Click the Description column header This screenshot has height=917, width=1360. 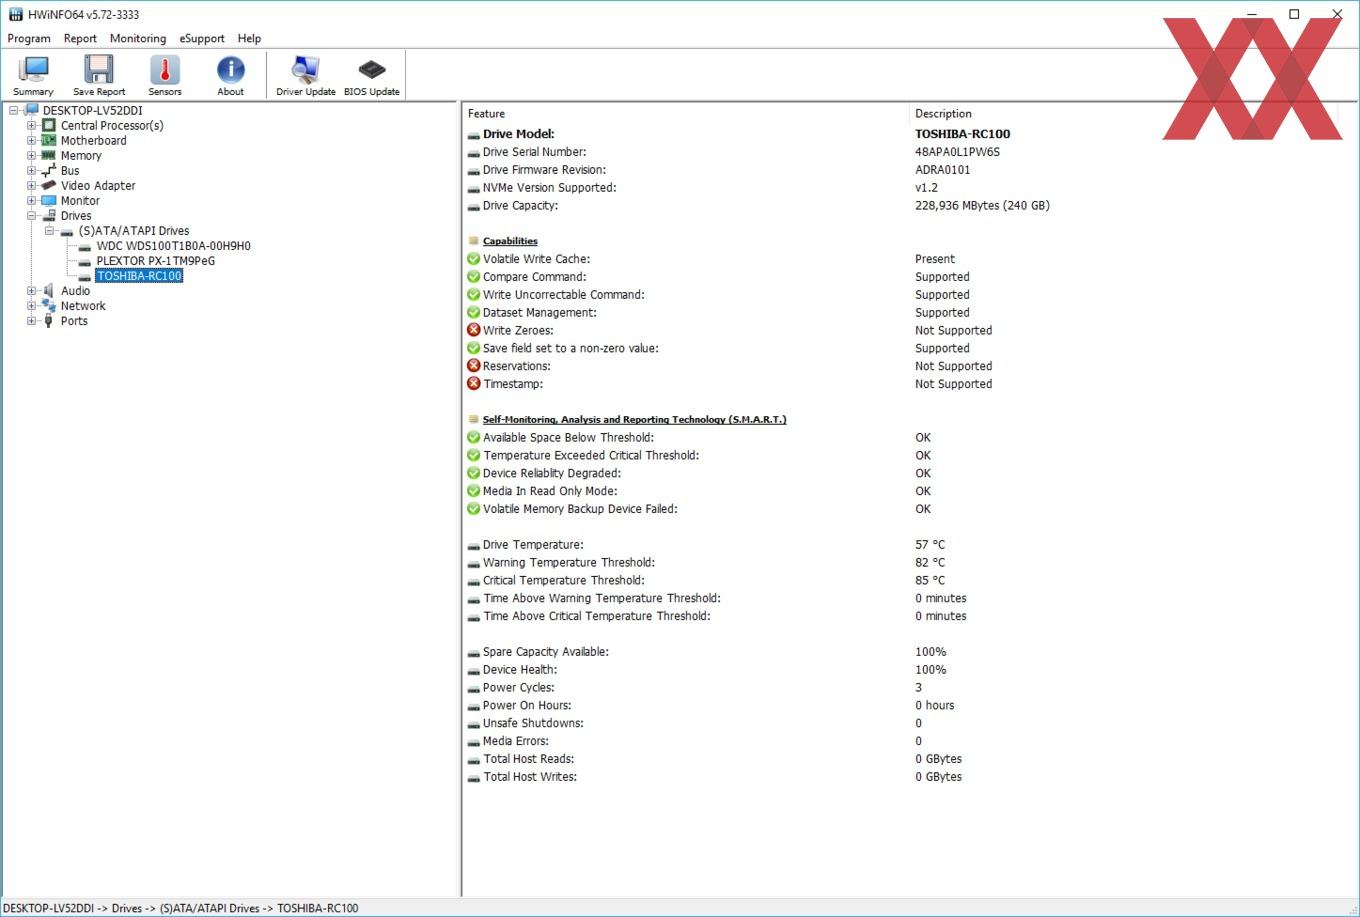[x=1125, y=114]
